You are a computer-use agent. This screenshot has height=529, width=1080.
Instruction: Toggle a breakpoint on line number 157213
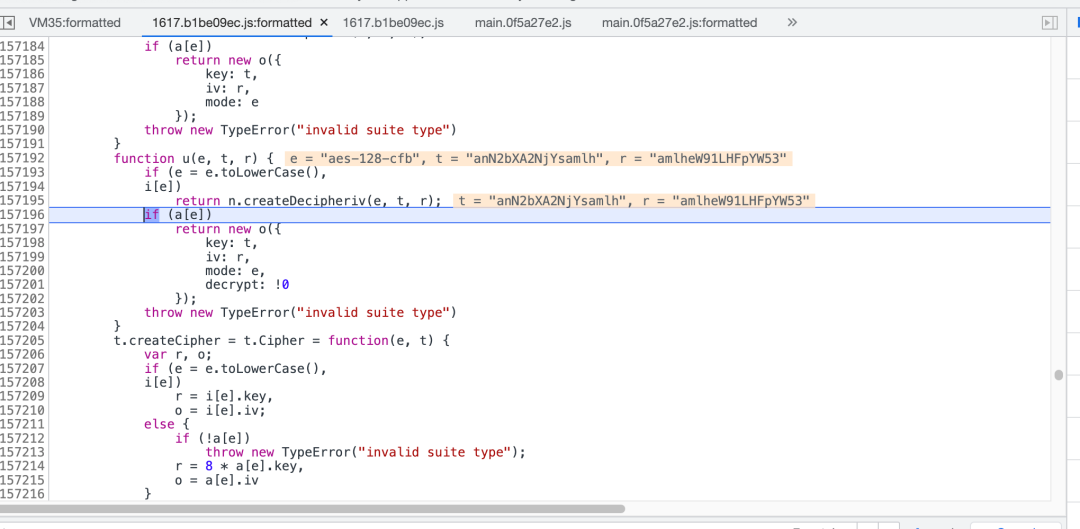23,453
